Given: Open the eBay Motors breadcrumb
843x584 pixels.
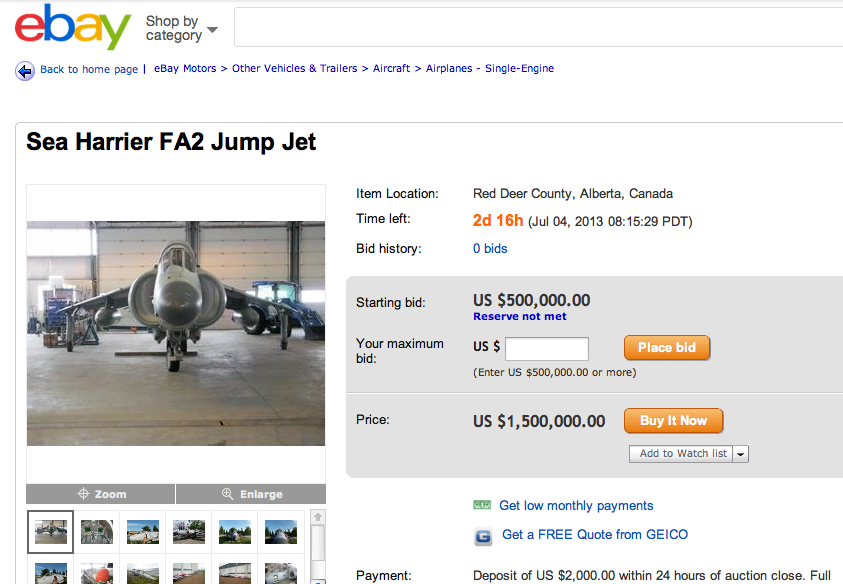Looking at the screenshot, I should [x=185, y=69].
